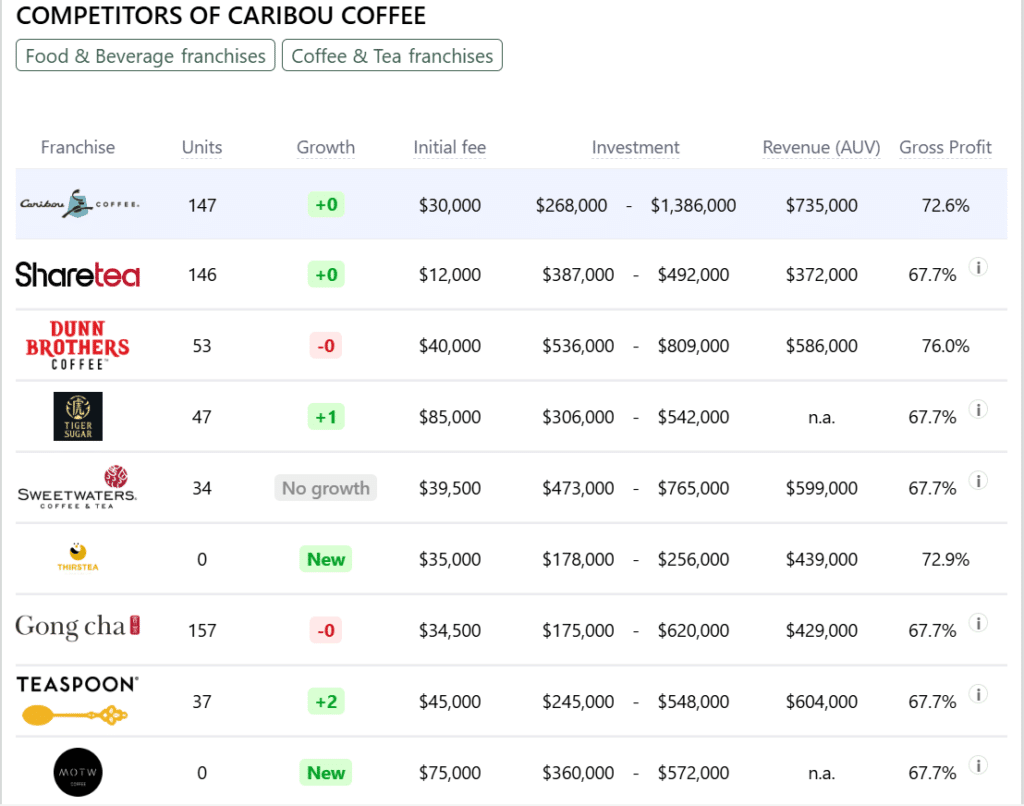Select Caribou units value 147
Viewport: 1024px width, 806px height.
click(x=202, y=205)
